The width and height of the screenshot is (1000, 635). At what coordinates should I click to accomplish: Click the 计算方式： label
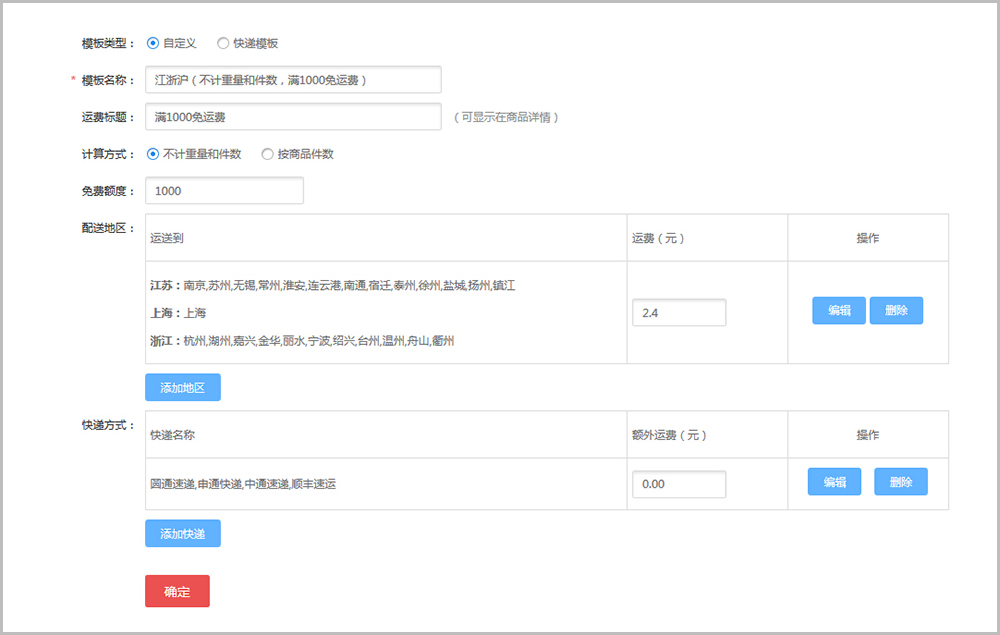pyautogui.click(x=108, y=154)
